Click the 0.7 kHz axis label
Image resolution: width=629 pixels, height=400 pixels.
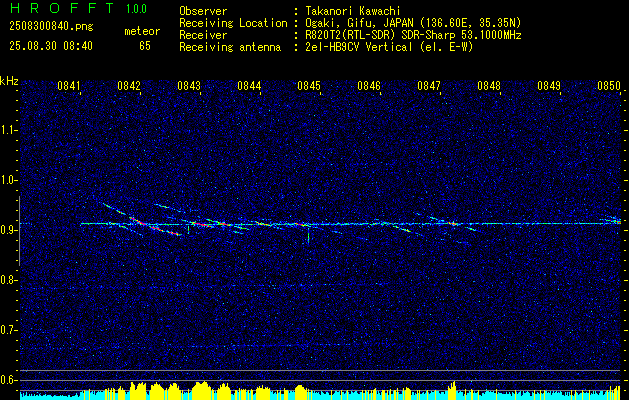click(x=9, y=330)
